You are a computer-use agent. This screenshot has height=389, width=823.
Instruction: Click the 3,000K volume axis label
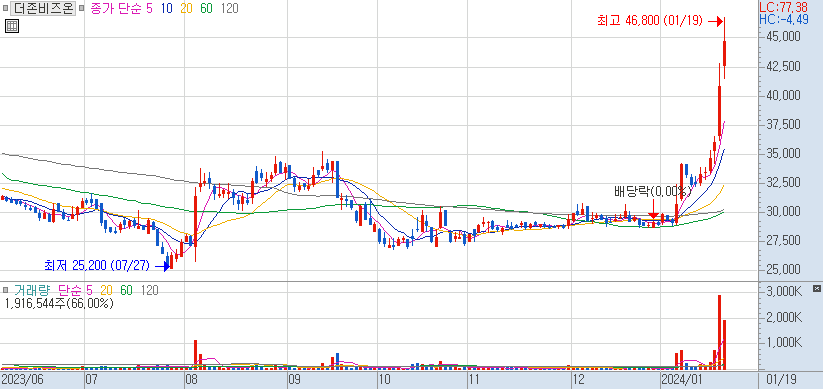pos(783,292)
